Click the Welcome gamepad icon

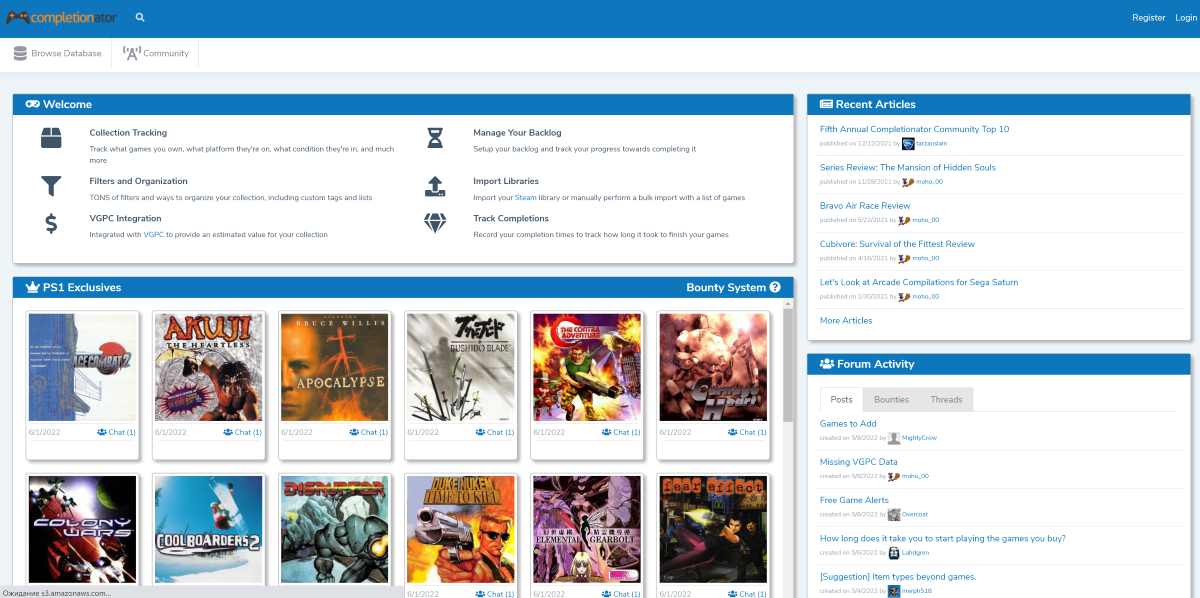tap(33, 104)
